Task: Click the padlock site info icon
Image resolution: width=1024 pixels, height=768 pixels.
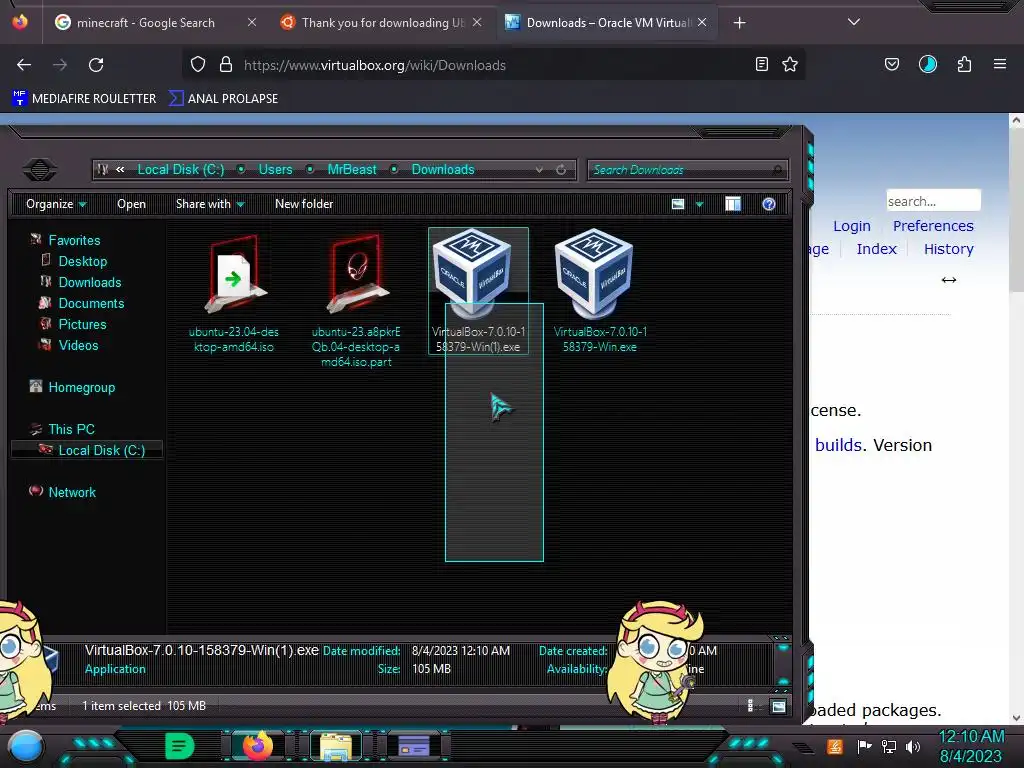Action: pos(226,64)
